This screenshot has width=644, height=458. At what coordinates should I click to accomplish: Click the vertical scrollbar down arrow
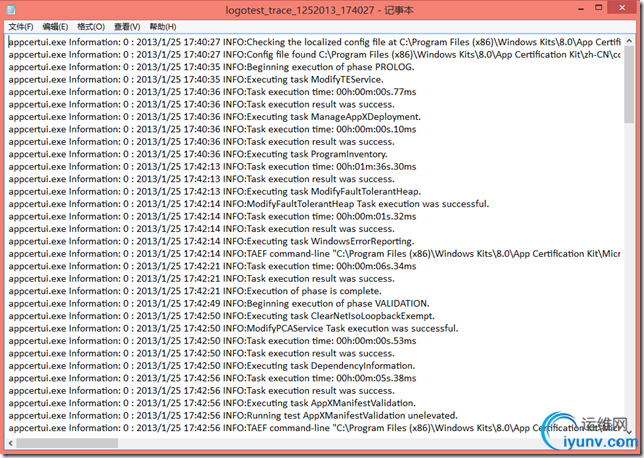pos(629,432)
